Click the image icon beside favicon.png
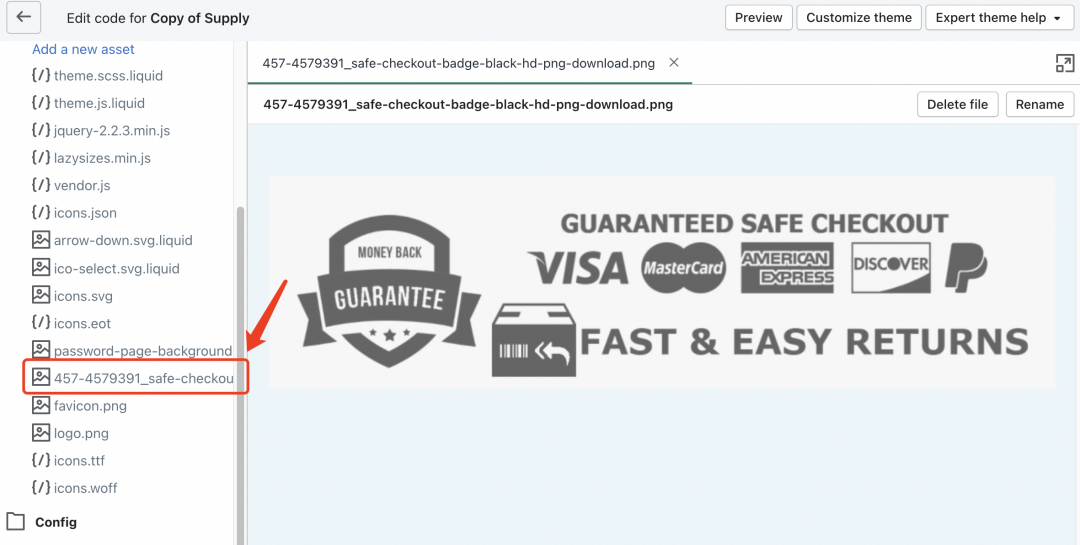 pos(41,405)
